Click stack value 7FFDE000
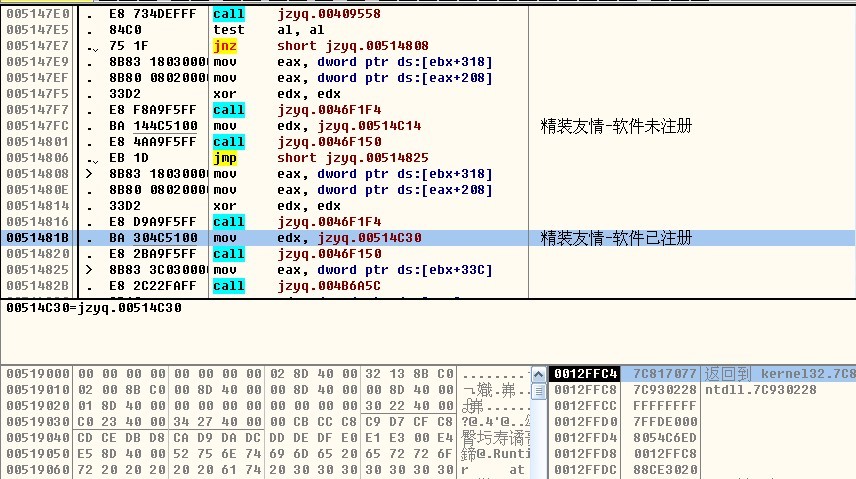The image size is (856, 479). tap(665, 422)
